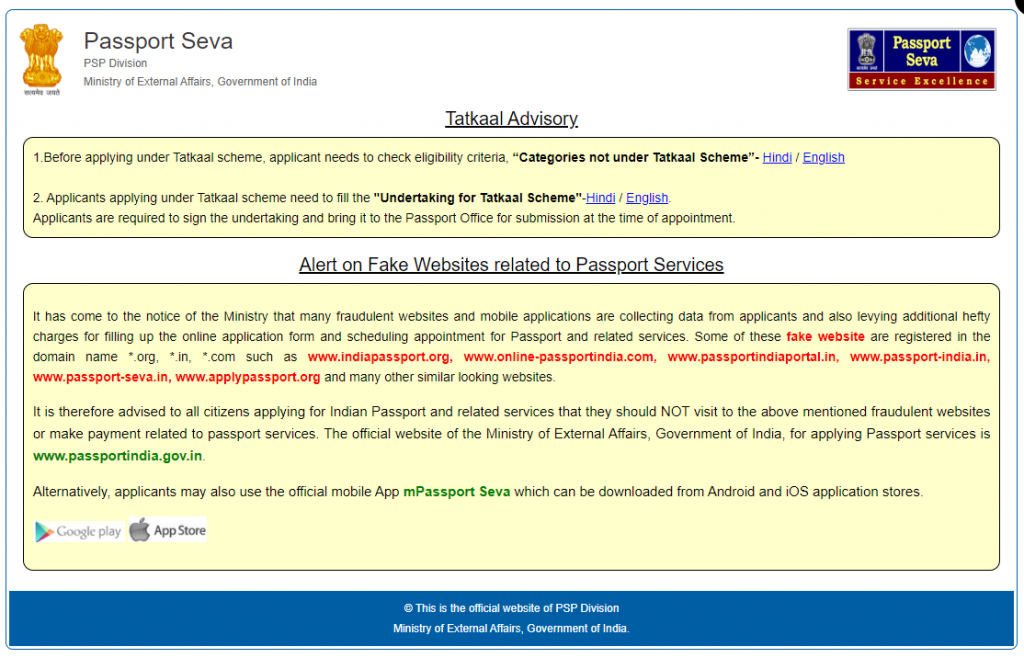Click footer 'official website of PSP Division' line

[511, 608]
